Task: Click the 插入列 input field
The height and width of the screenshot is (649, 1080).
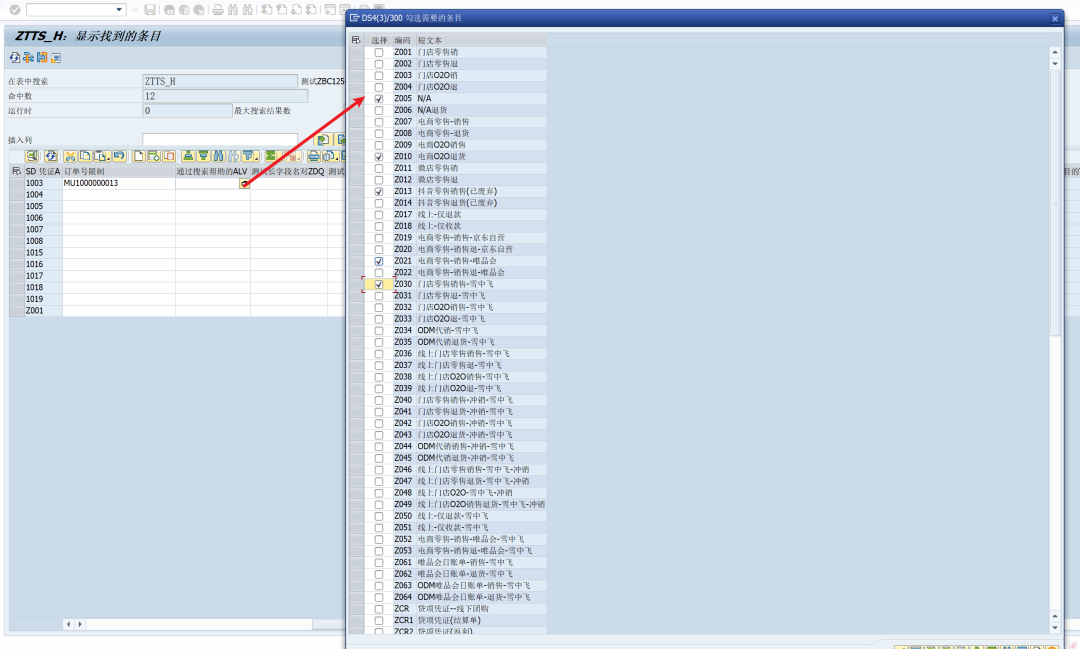Action: click(220, 140)
